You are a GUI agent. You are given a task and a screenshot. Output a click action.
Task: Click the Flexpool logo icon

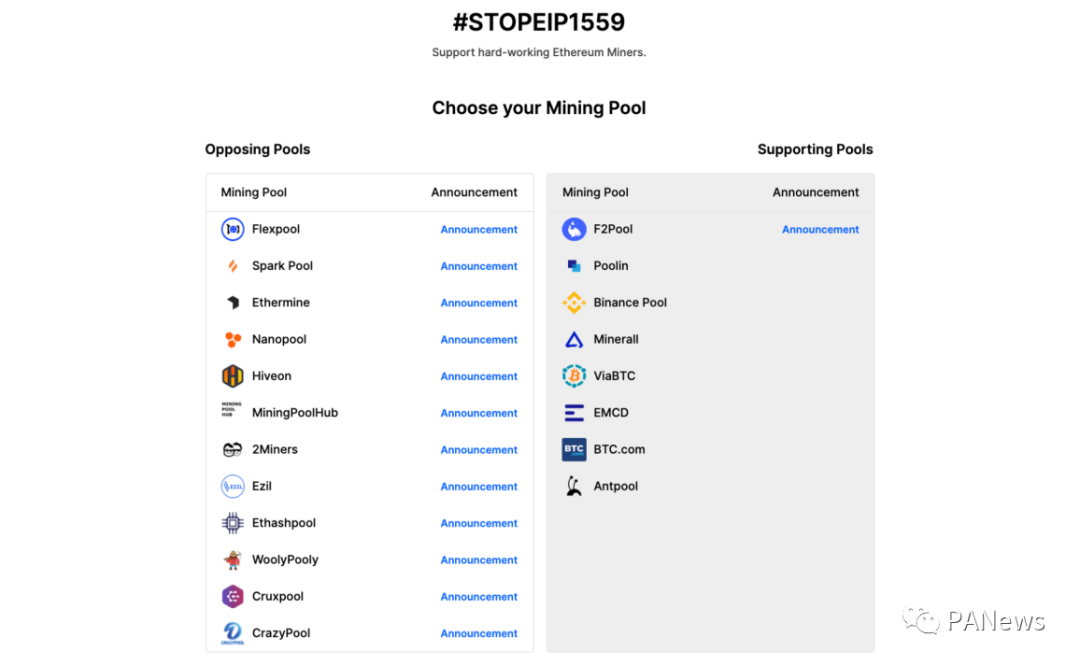point(232,229)
